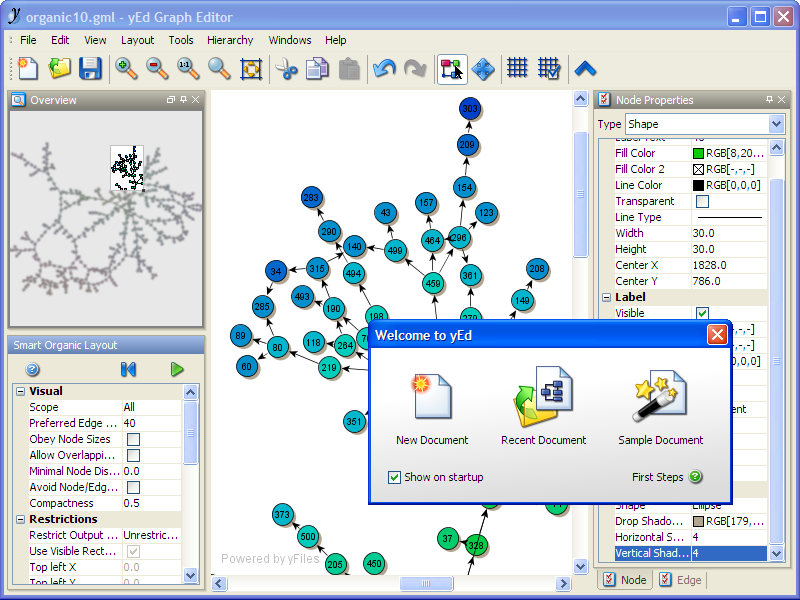Click the blue rewind layout button

pos(128,369)
